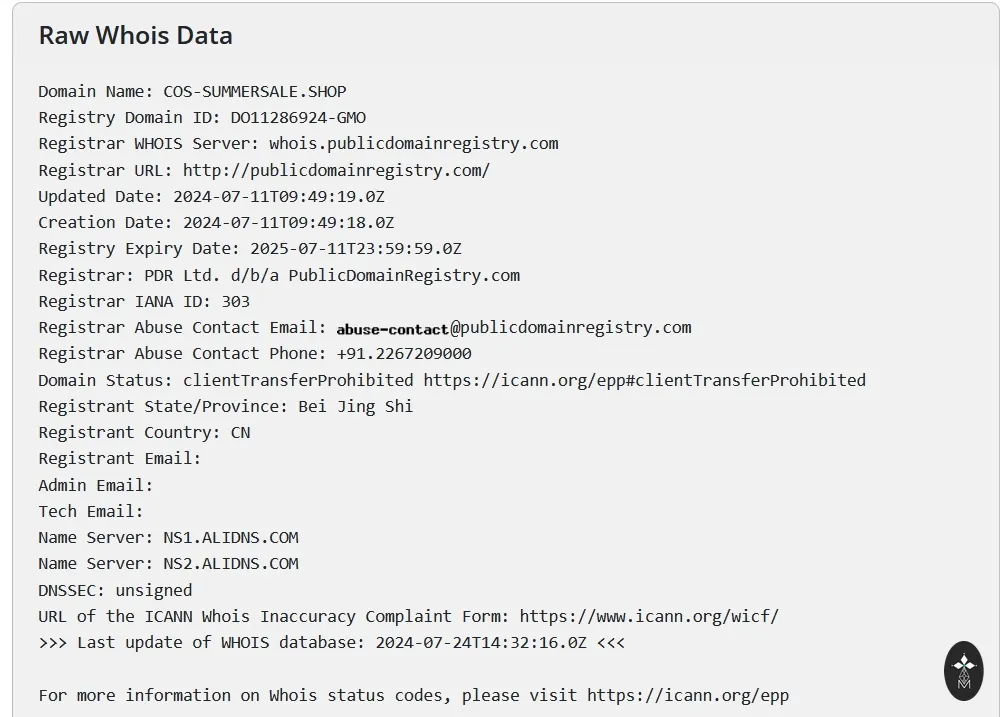Viewport: 1000px width, 717px height.
Task: Click the Registry Domain ID value
Action: pos(298,118)
